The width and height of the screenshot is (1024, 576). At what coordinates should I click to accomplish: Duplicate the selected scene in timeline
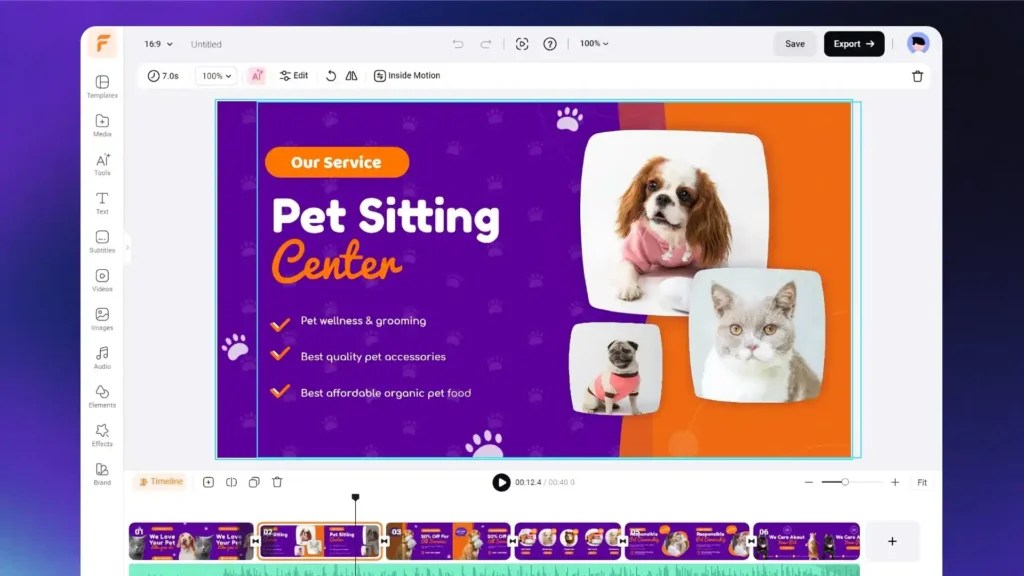(254, 482)
